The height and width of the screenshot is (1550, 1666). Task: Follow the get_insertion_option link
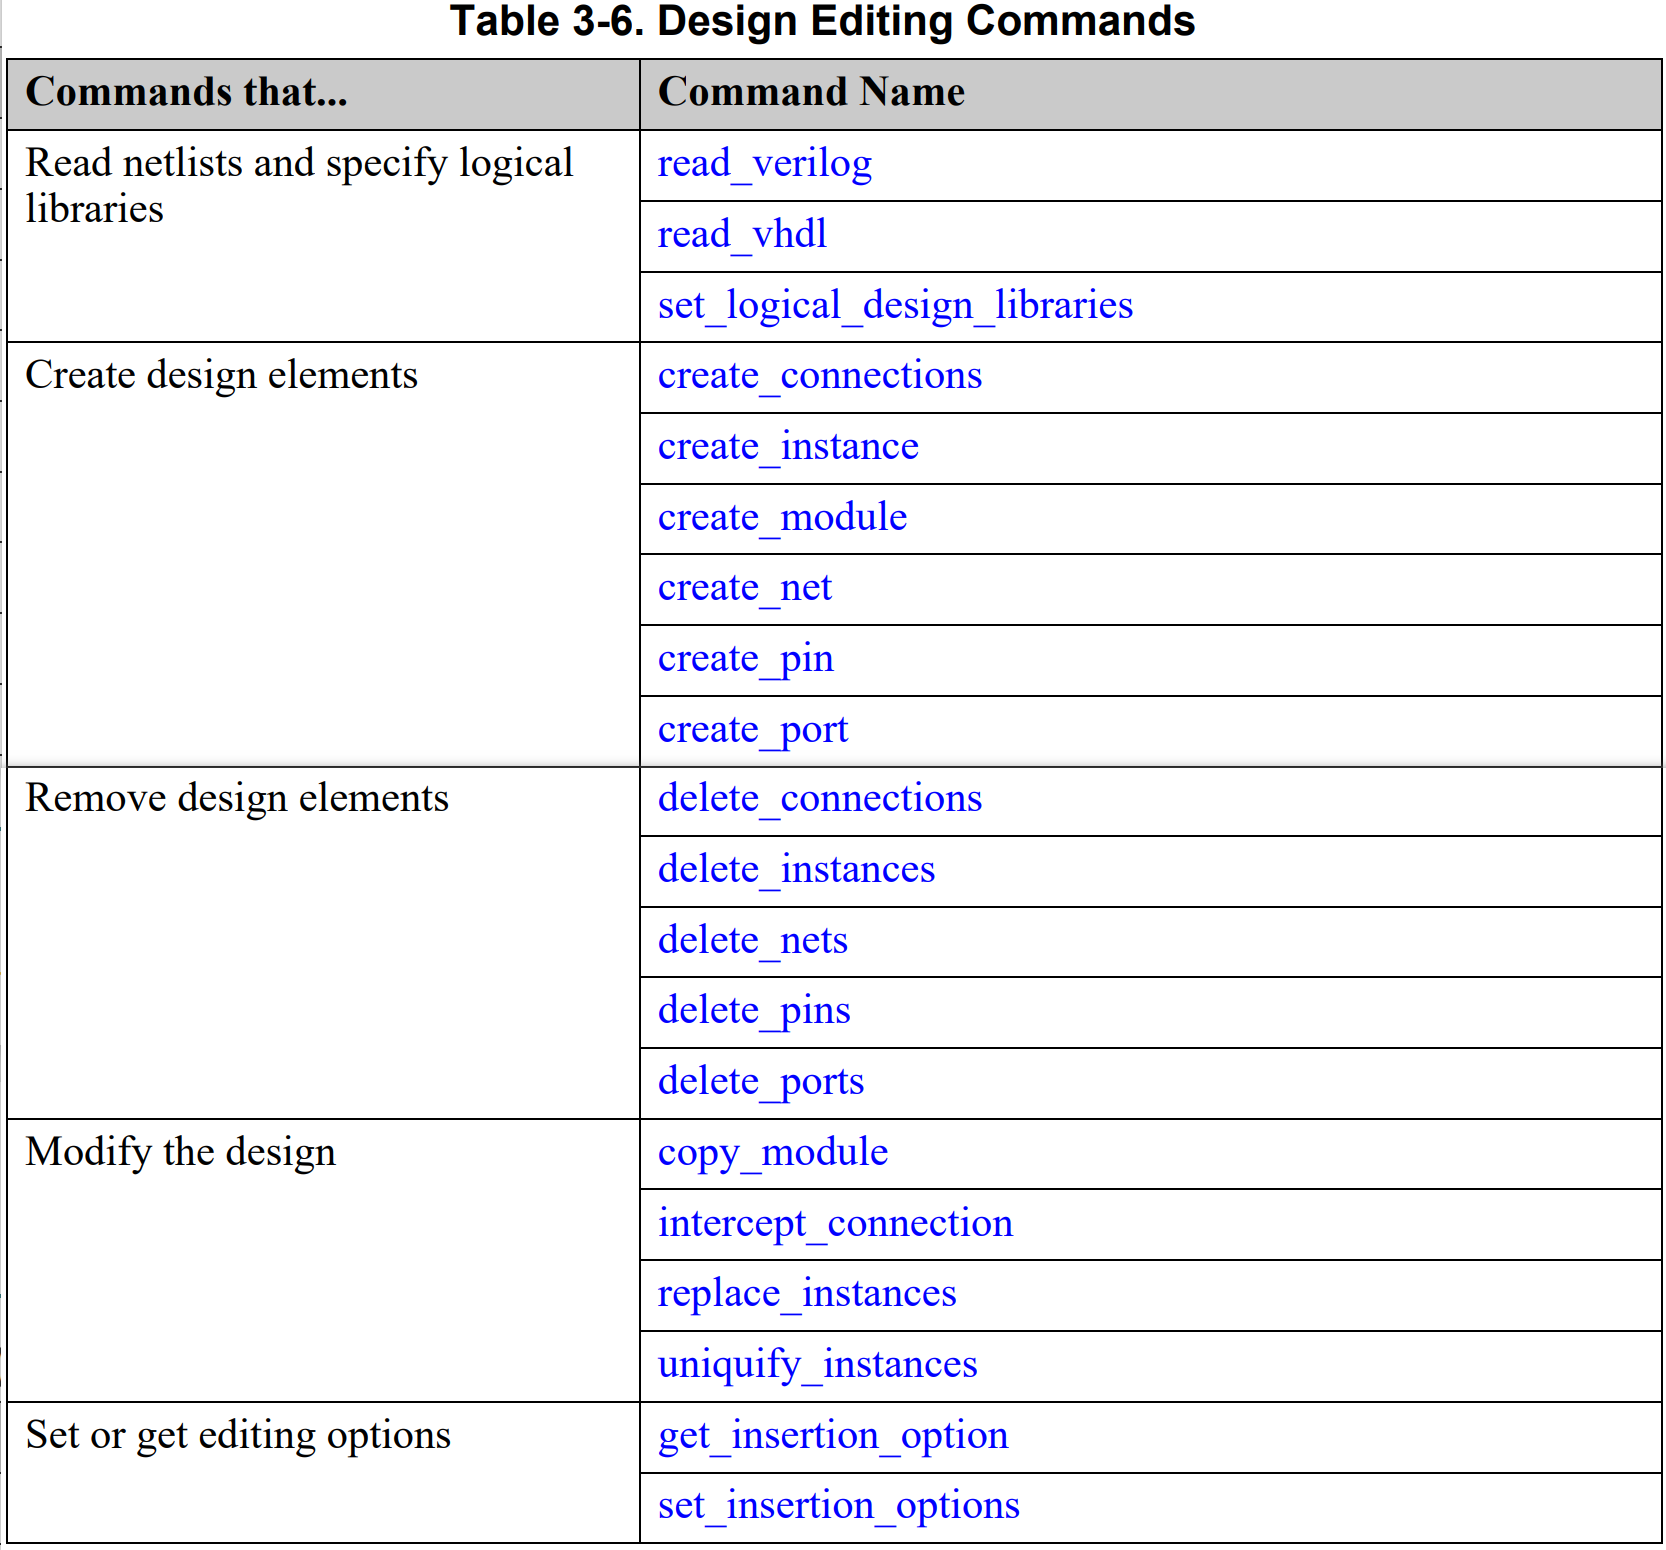[833, 1437]
